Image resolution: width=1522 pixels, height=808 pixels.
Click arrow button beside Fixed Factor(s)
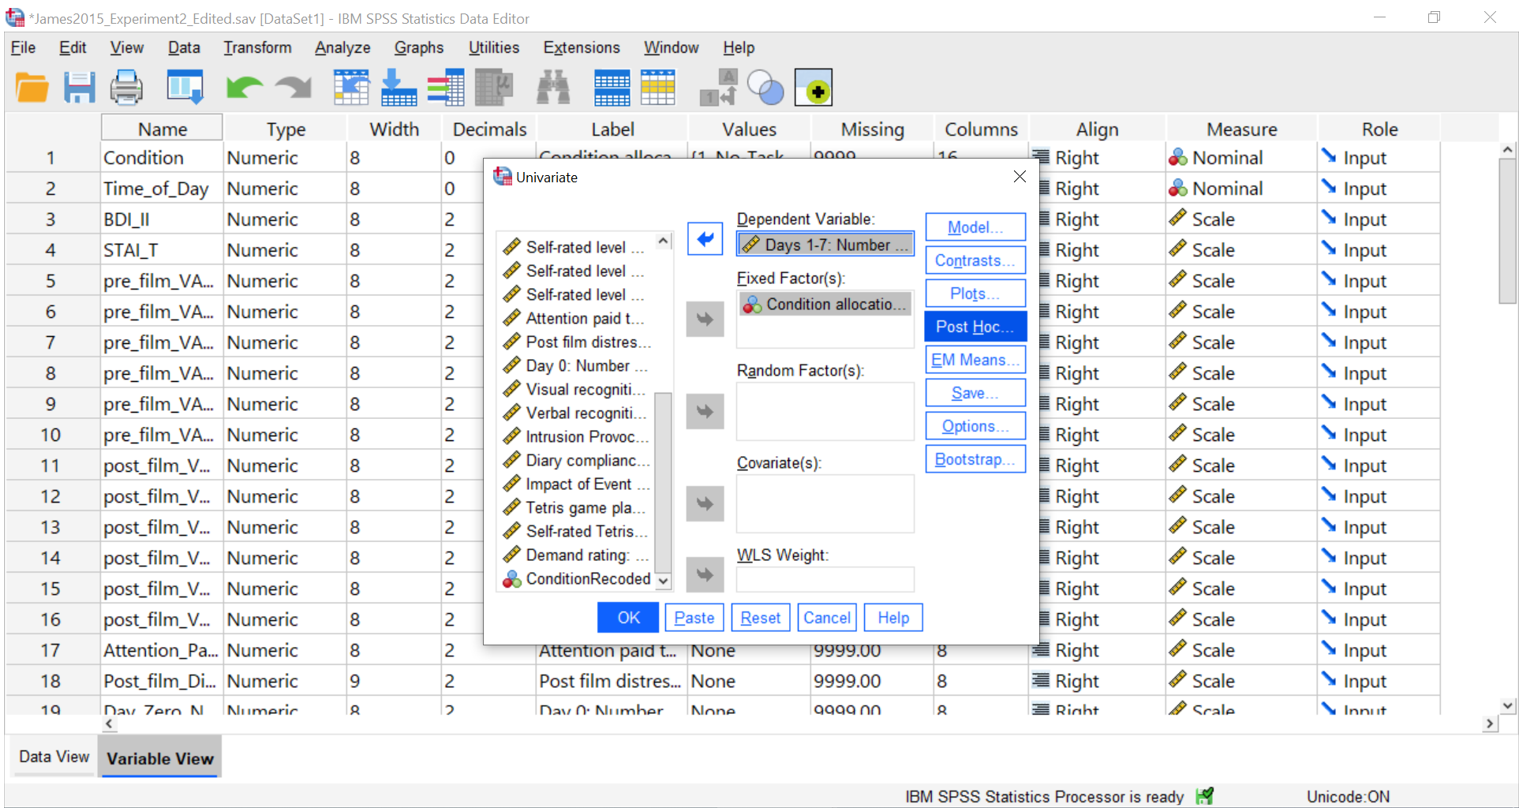705,319
